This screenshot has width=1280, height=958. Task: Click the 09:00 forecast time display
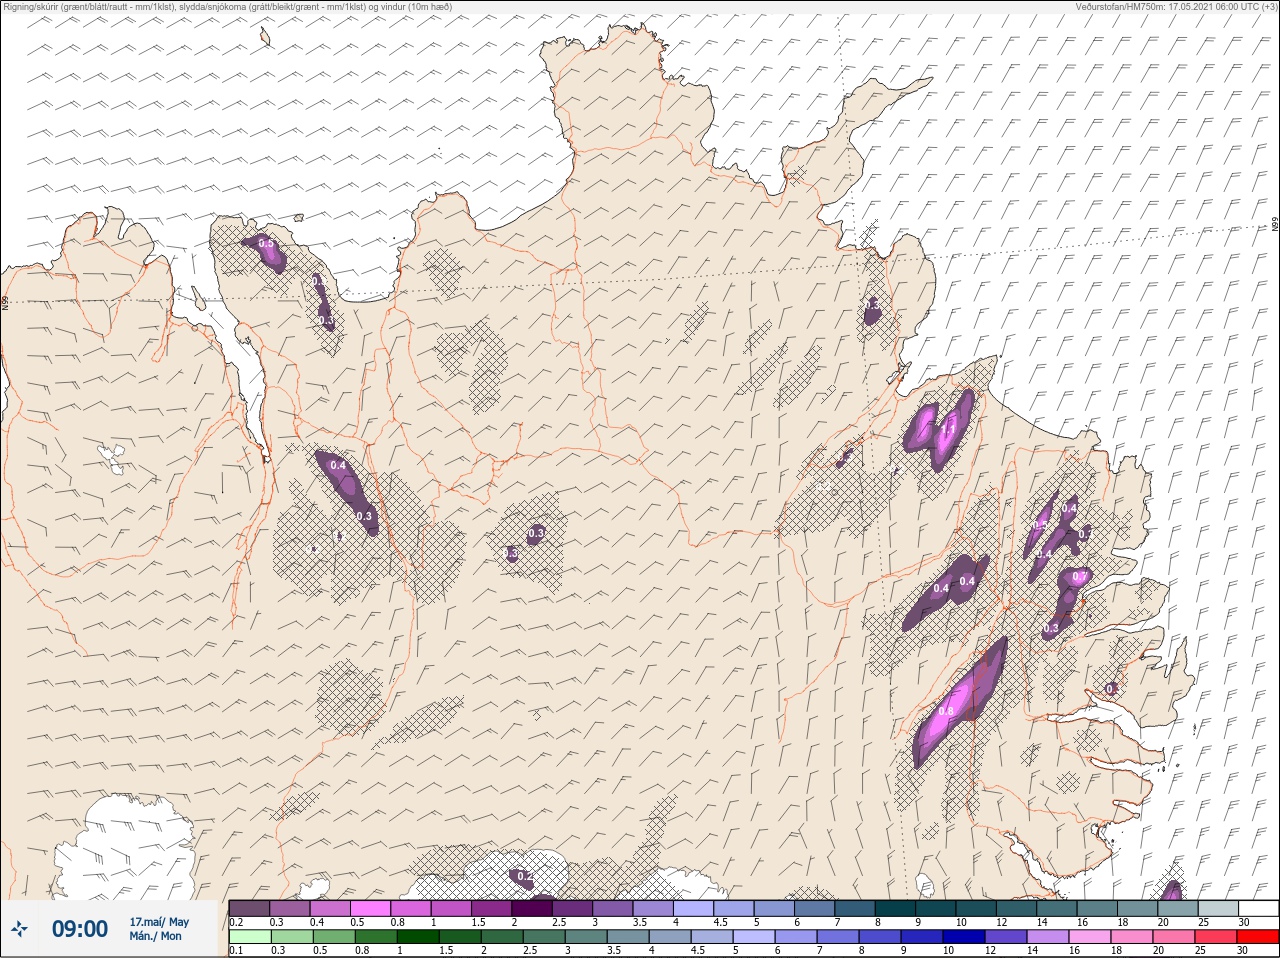pyautogui.click(x=79, y=929)
